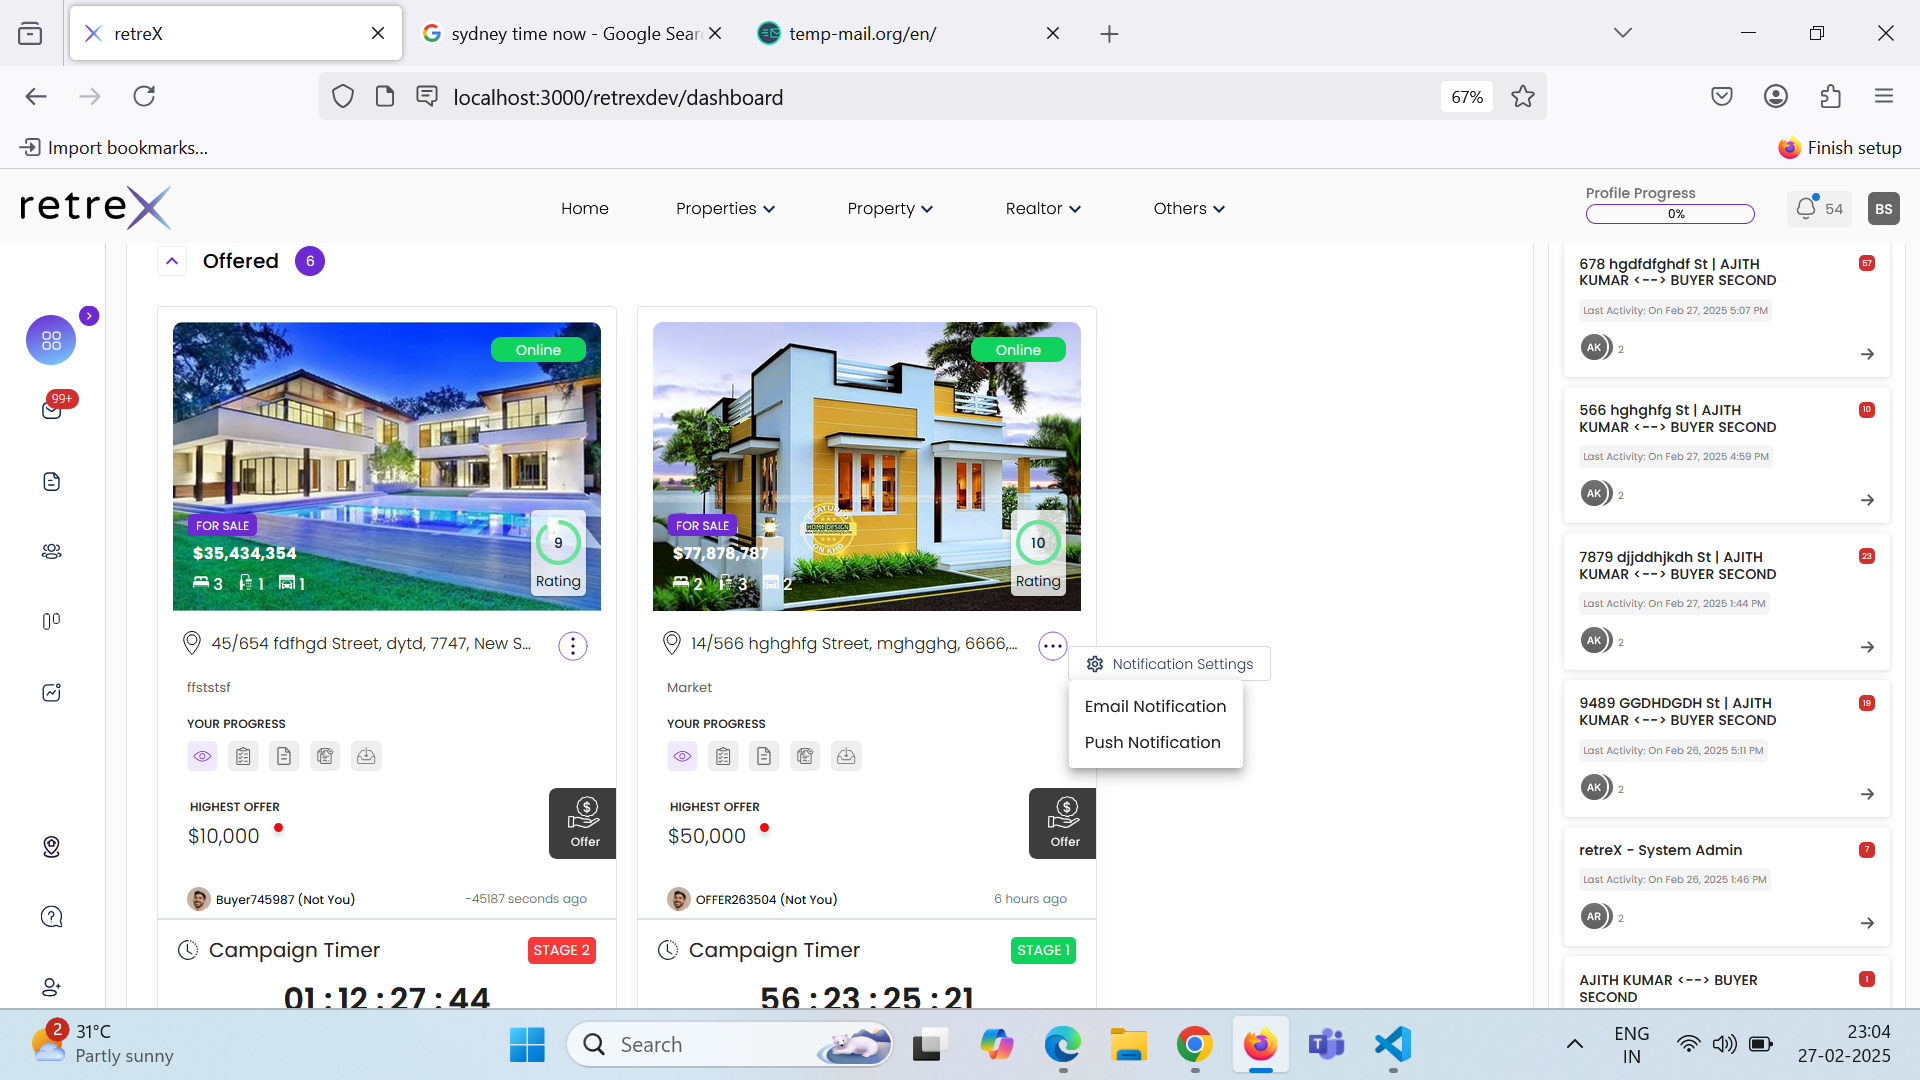The width and height of the screenshot is (1920, 1080).
Task: Click the Home navigation link
Action: [585, 209]
